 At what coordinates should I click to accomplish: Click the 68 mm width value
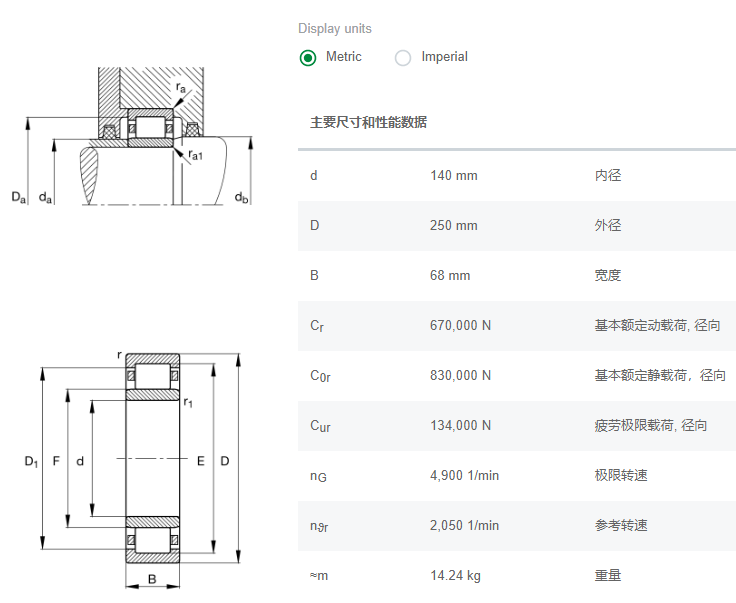click(x=450, y=276)
